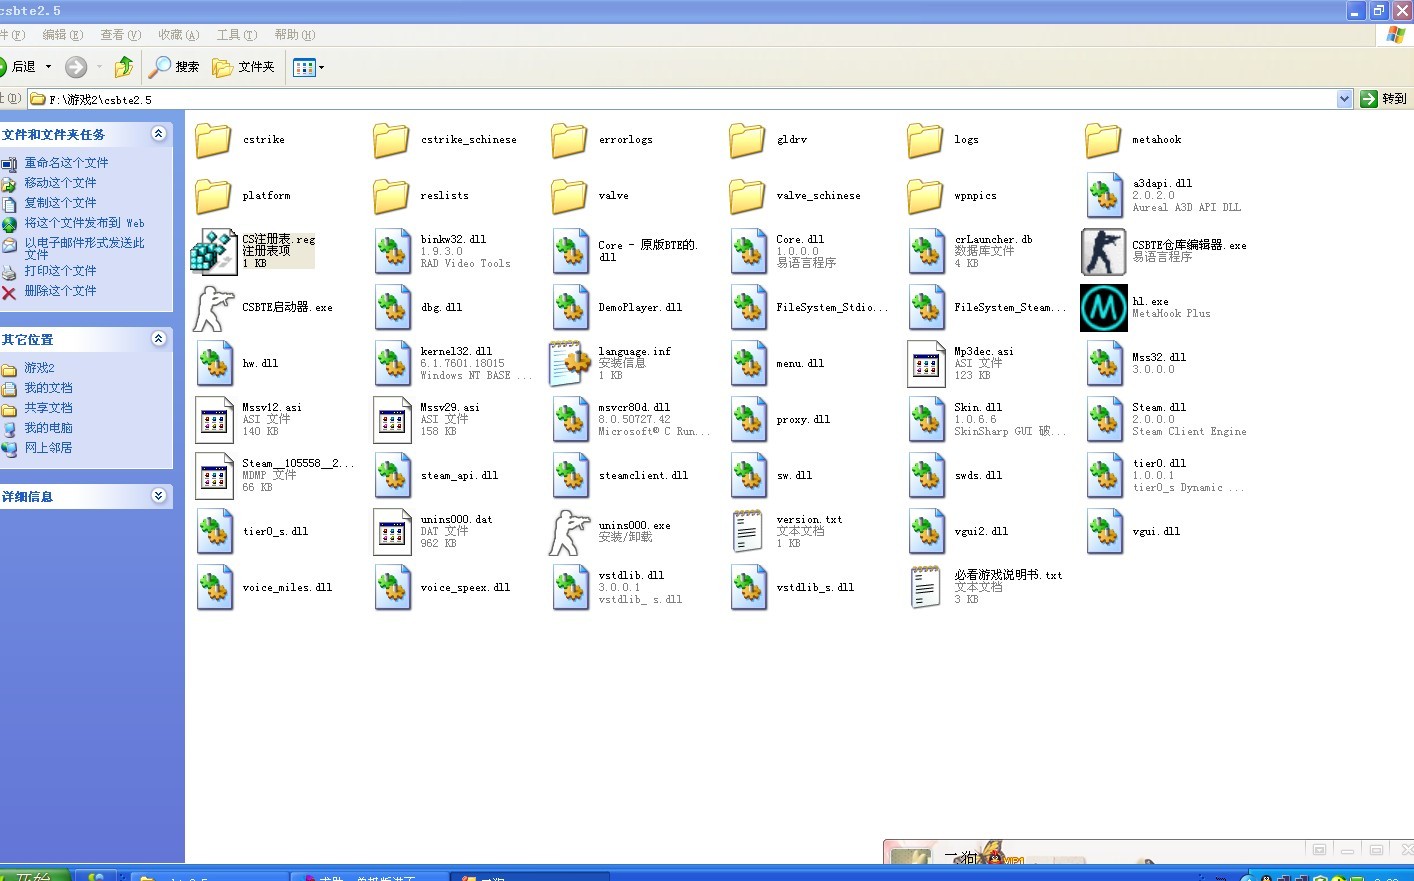Screen dimensions: 1414x881
Task: Open the 工具(T) menu
Action: [x=237, y=35]
